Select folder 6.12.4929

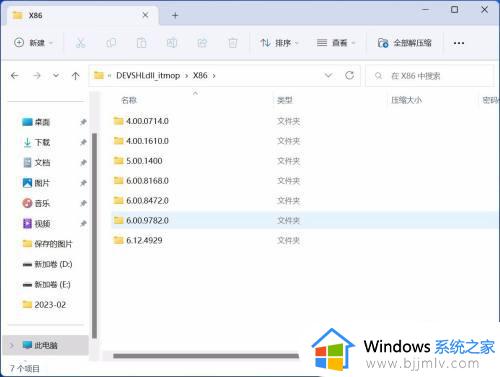[305, 240]
